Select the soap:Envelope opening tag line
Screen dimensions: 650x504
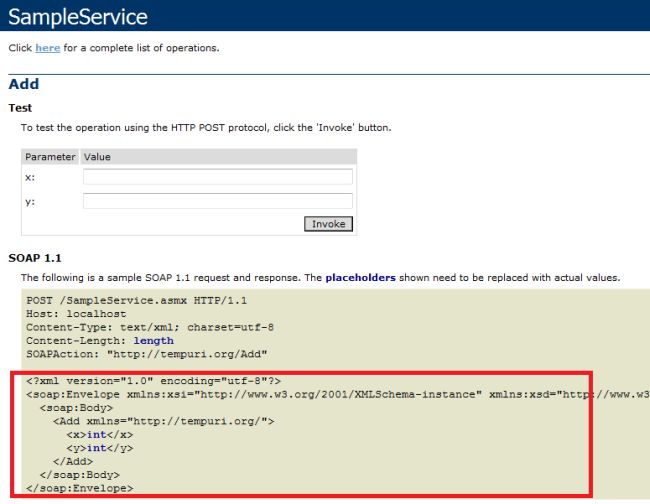click(x=338, y=394)
